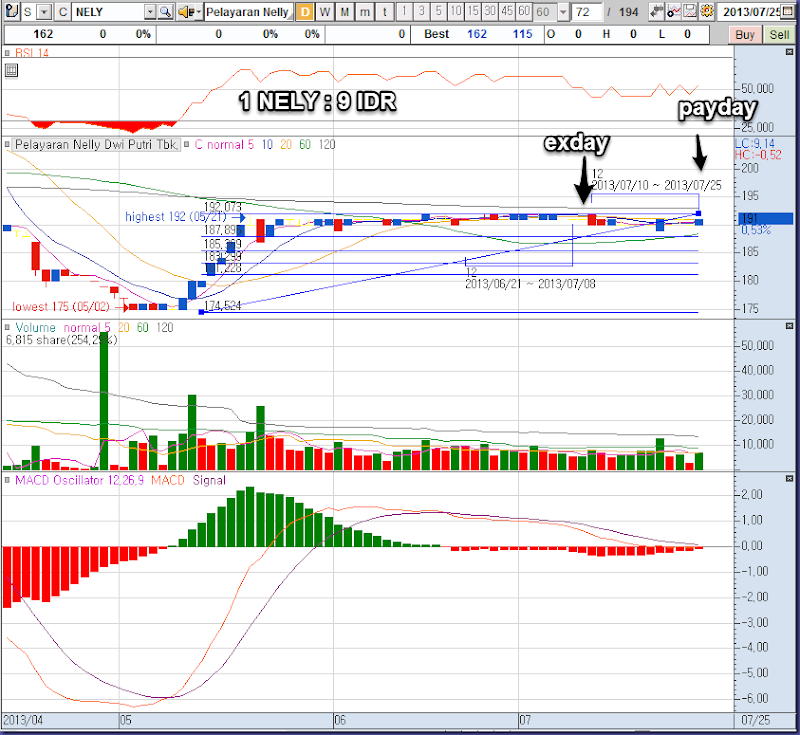Click the 120 moving average label in price panel
This screenshot has width=800, height=735.
[327, 144]
